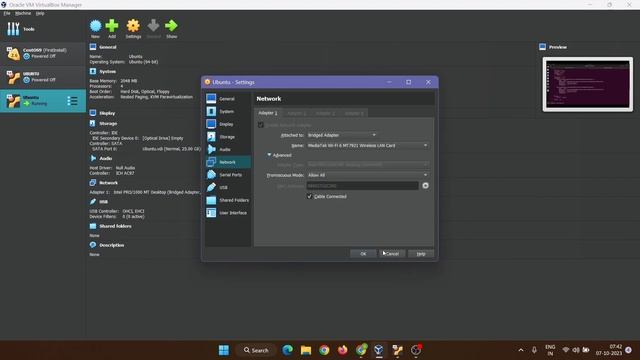Open the Tools entry in VirtualBox Manager
The image size is (640, 360).
point(20,29)
